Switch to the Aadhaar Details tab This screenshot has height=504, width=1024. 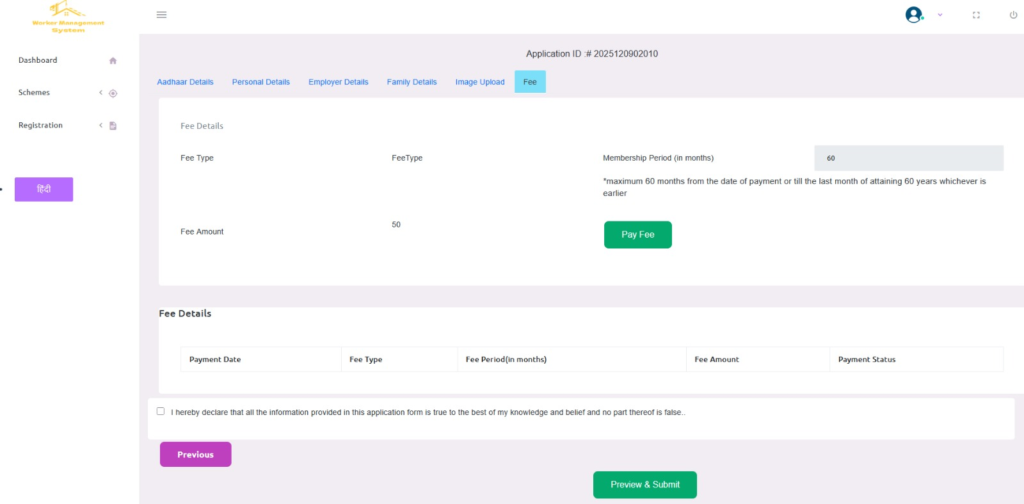pyautogui.click(x=185, y=82)
